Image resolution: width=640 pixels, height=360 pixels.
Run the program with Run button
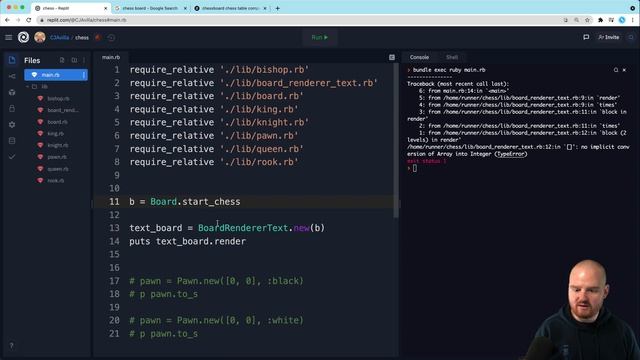point(320,38)
